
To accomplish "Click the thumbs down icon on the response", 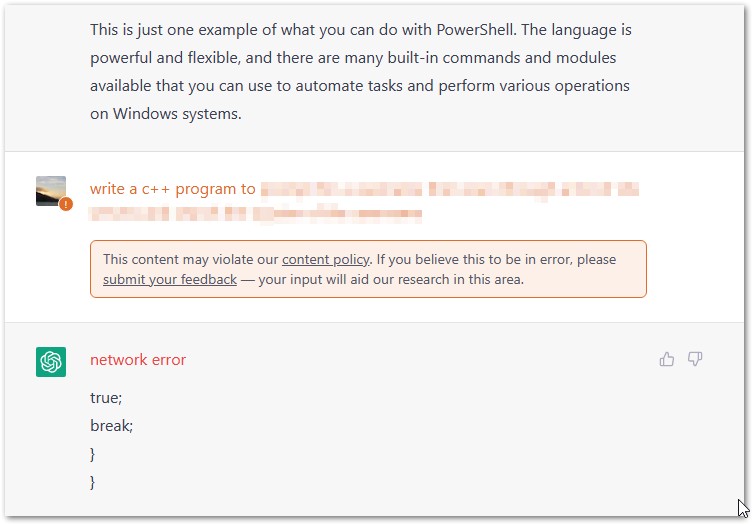I will click(695, 359).
